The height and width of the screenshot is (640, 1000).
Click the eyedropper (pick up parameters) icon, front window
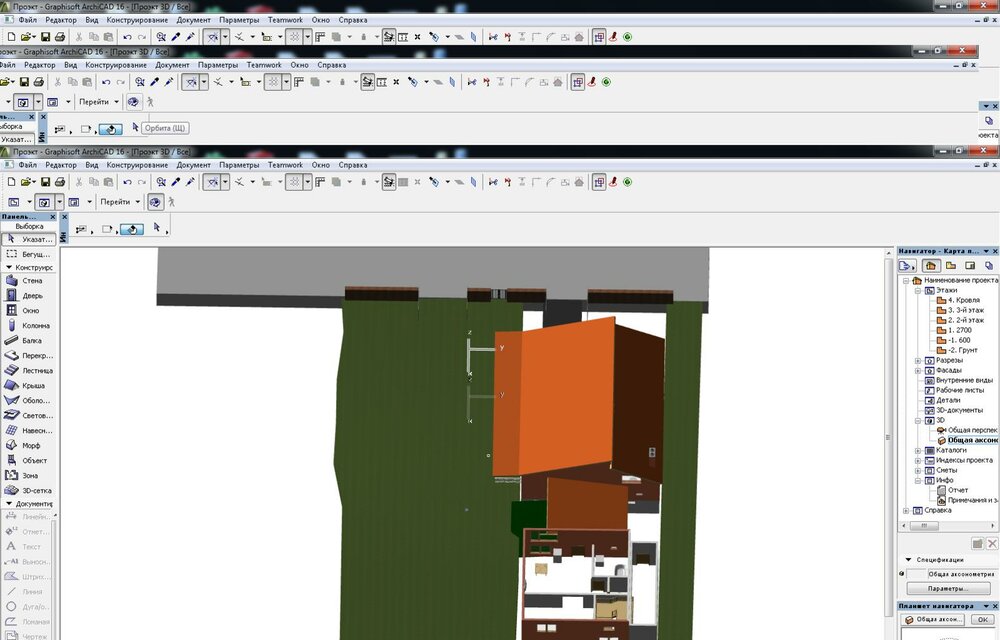point(176,182)
